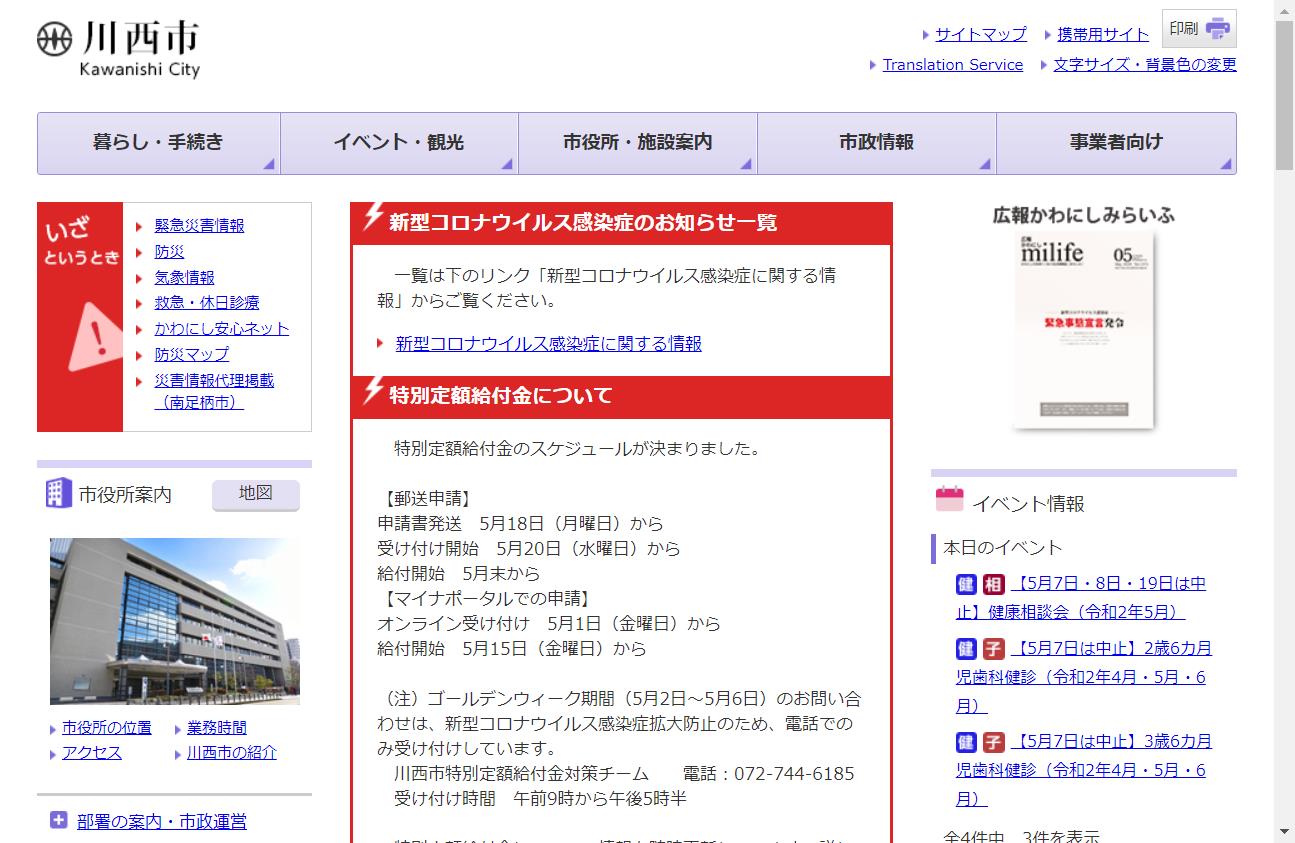
Task: Click the building icon beside 市役所案内
Action: coord(57,493)
